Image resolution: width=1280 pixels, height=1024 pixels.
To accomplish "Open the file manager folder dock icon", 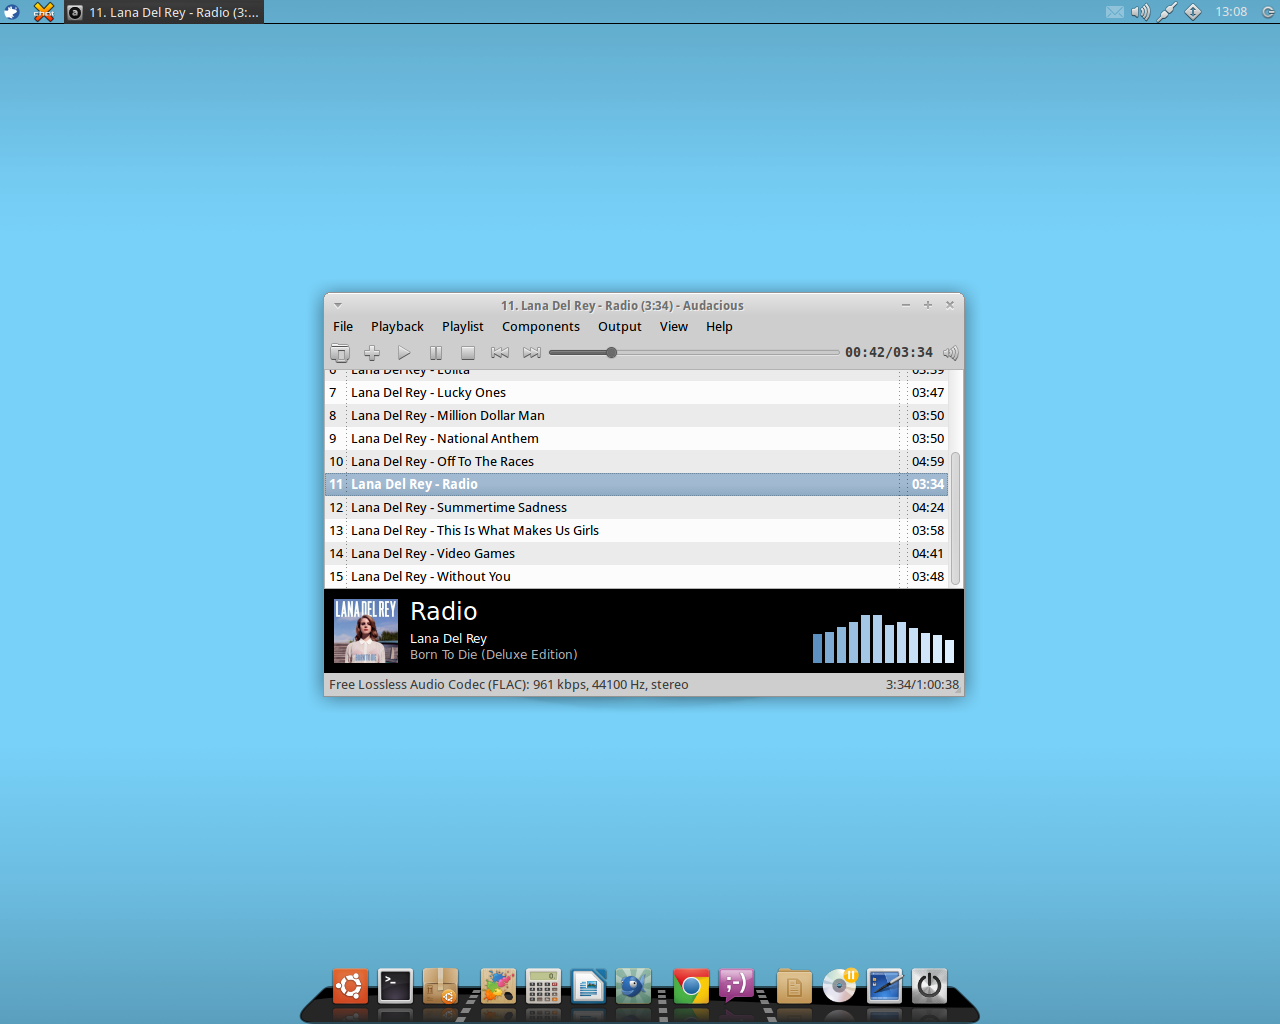I will pyautogui.click(x=794, y=987).
